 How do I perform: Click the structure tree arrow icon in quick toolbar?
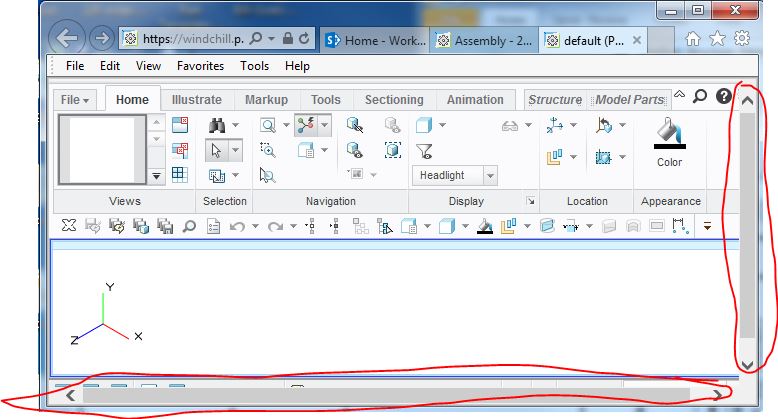click(385, 226)
